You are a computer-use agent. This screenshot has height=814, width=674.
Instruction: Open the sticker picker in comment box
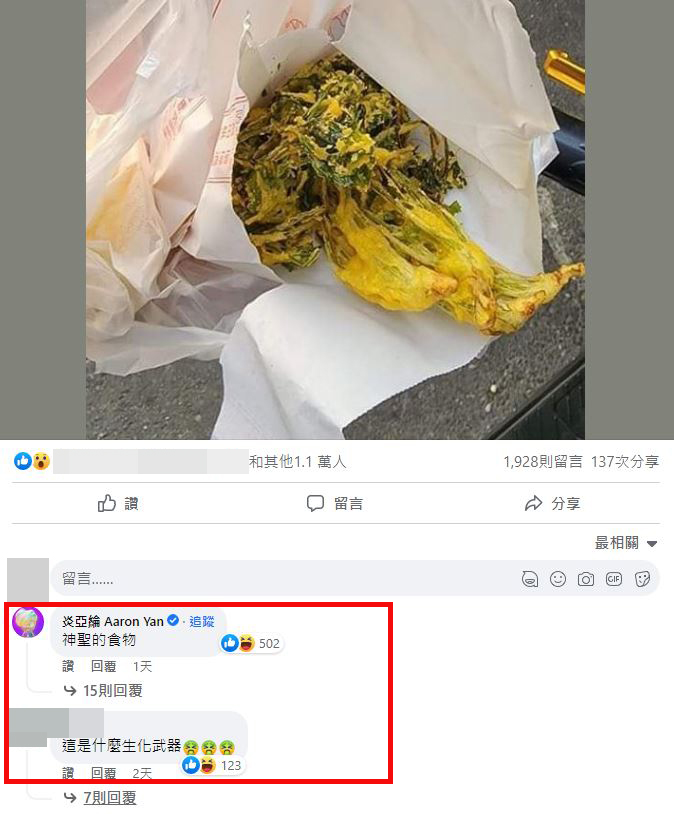(x=642, y=579)
